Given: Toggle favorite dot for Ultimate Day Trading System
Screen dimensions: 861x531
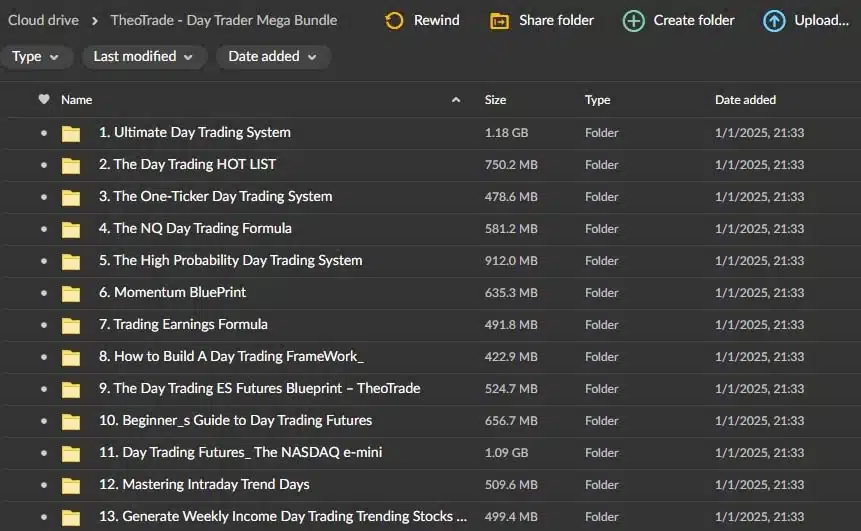Looking at the screenshot, I should [x=44, y=133].
